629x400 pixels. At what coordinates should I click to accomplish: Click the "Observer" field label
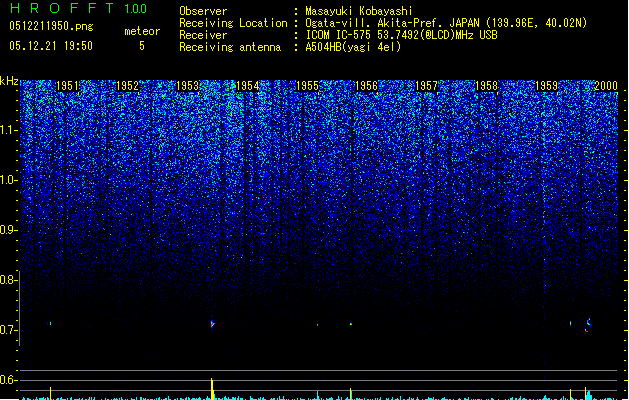coord(203,11)
